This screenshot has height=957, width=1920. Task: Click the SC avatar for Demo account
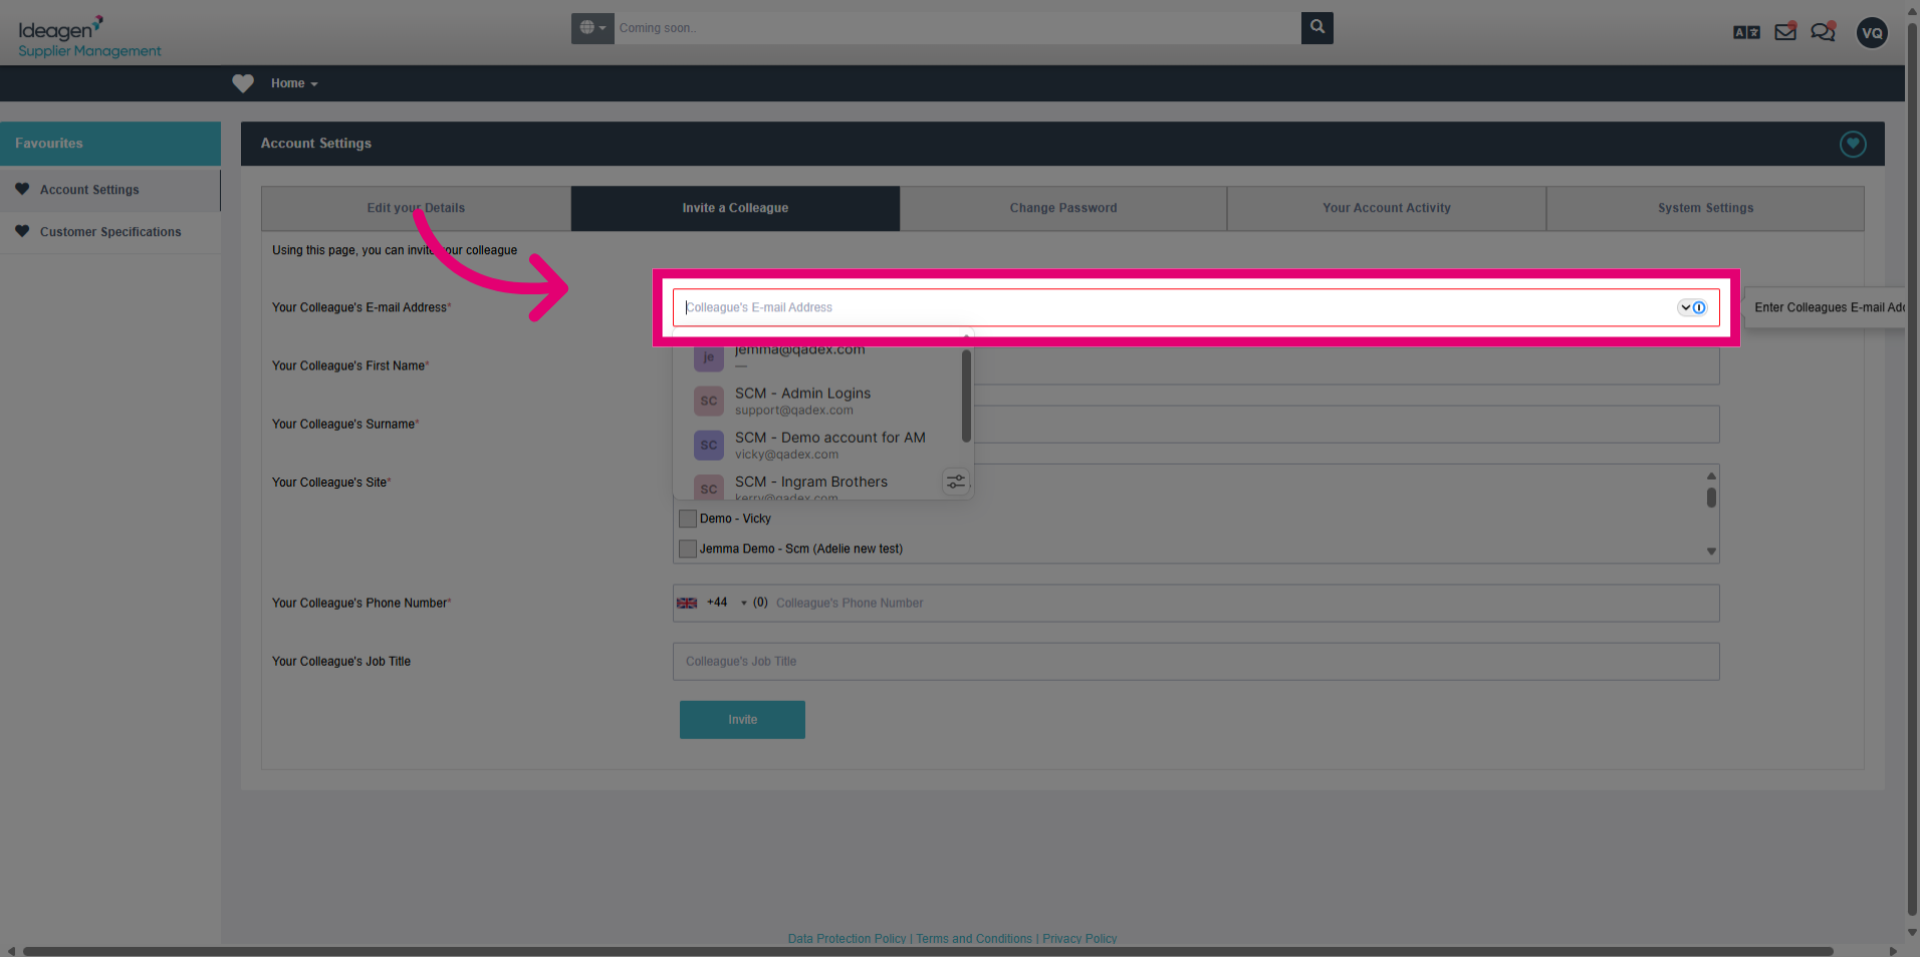pyautogui.click(x=708, y=445)
